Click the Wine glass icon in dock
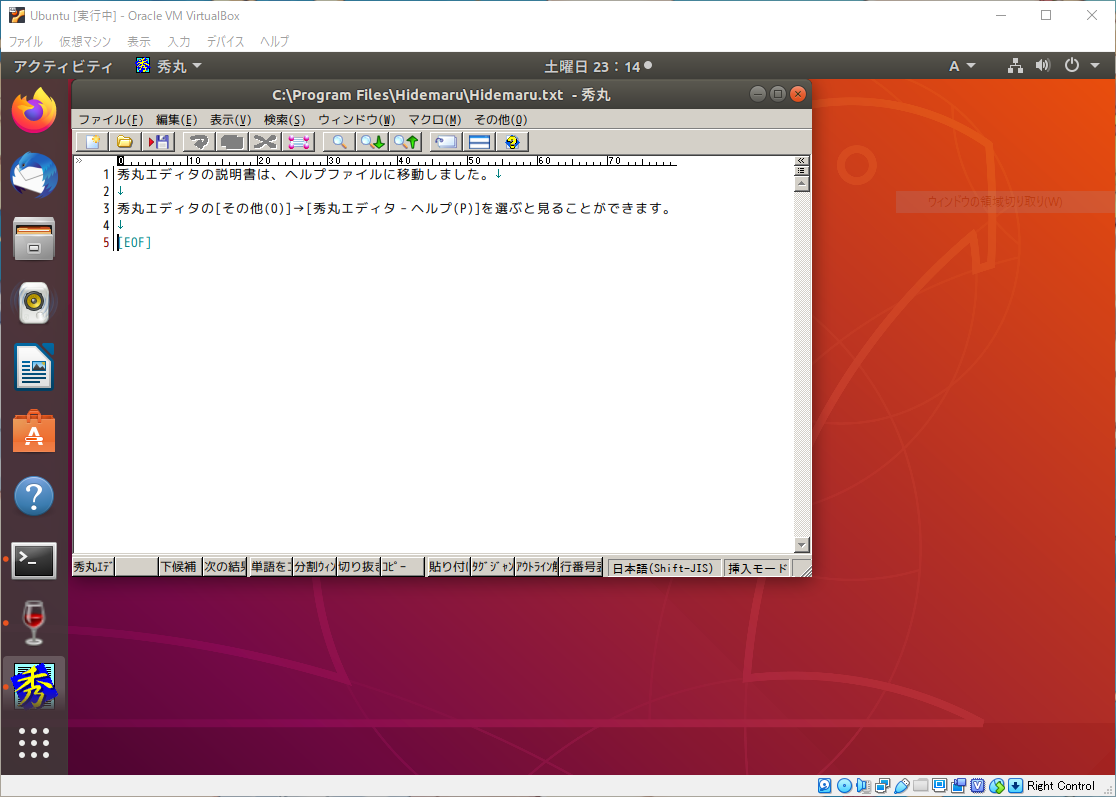Viewport: 1116px width, 797px height. [x=34, y=623]
